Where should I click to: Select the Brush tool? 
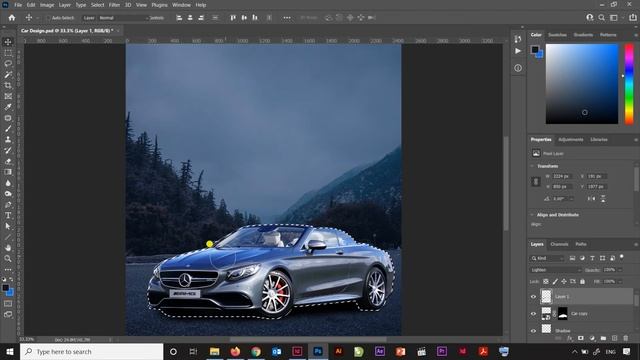click(x=8, y=129)
